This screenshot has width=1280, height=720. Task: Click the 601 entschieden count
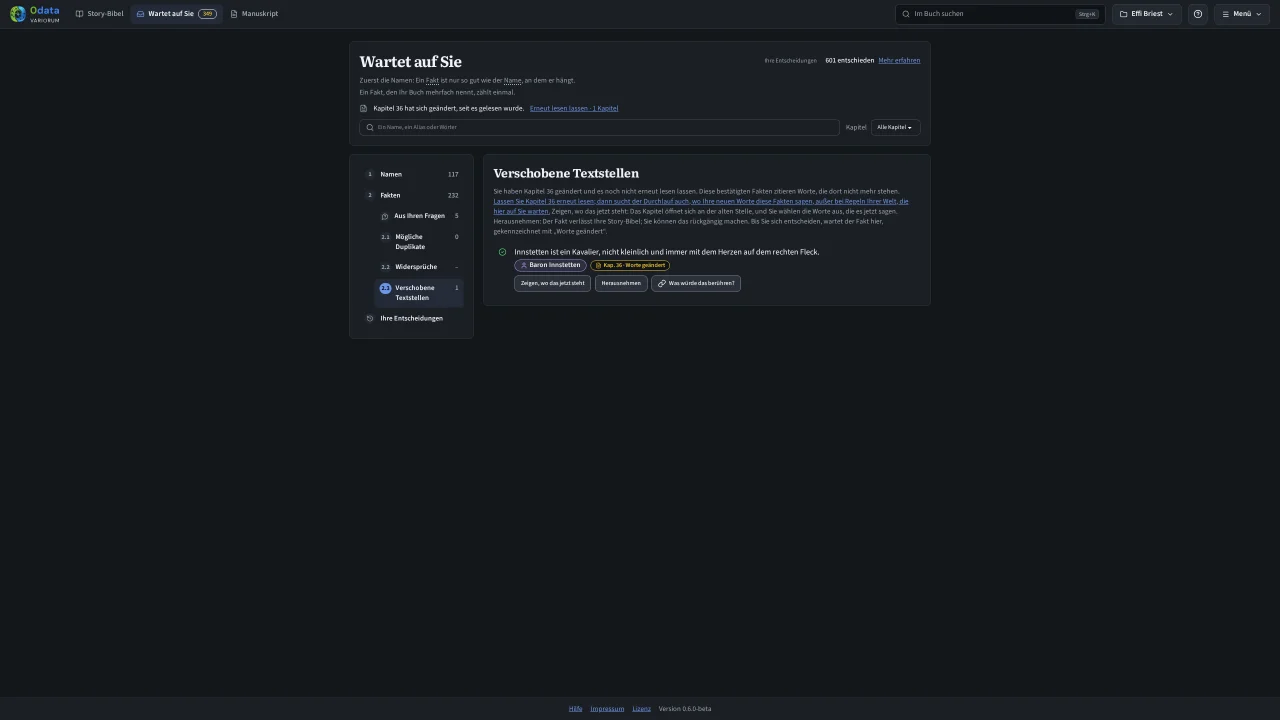click(x=849, y=60)
